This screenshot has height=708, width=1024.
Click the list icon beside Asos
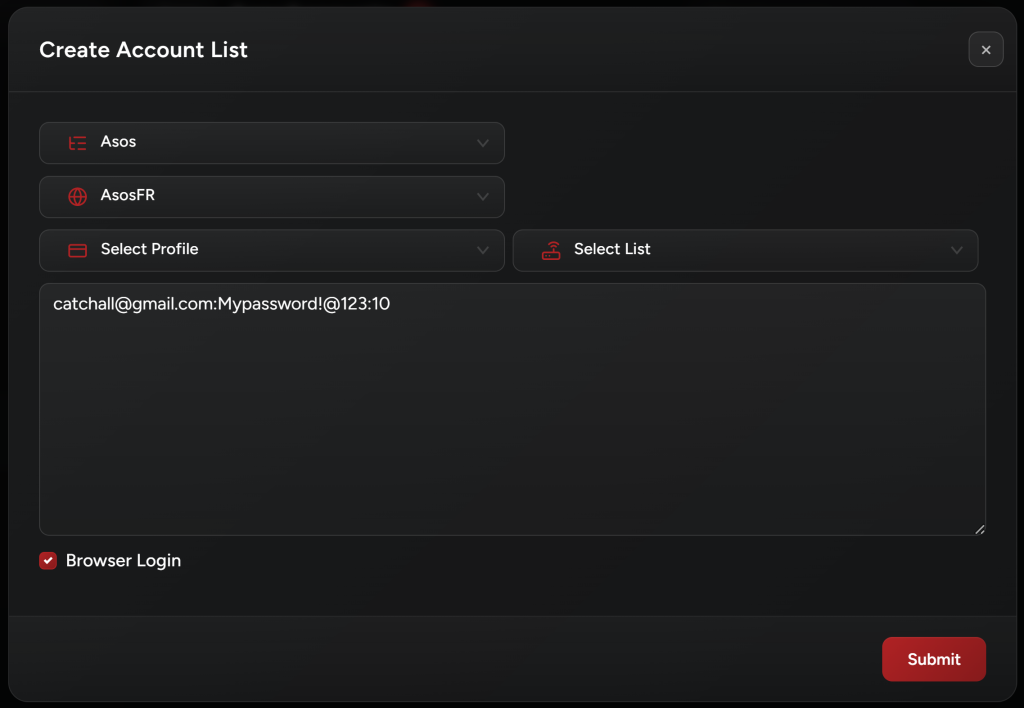point(77,143)
